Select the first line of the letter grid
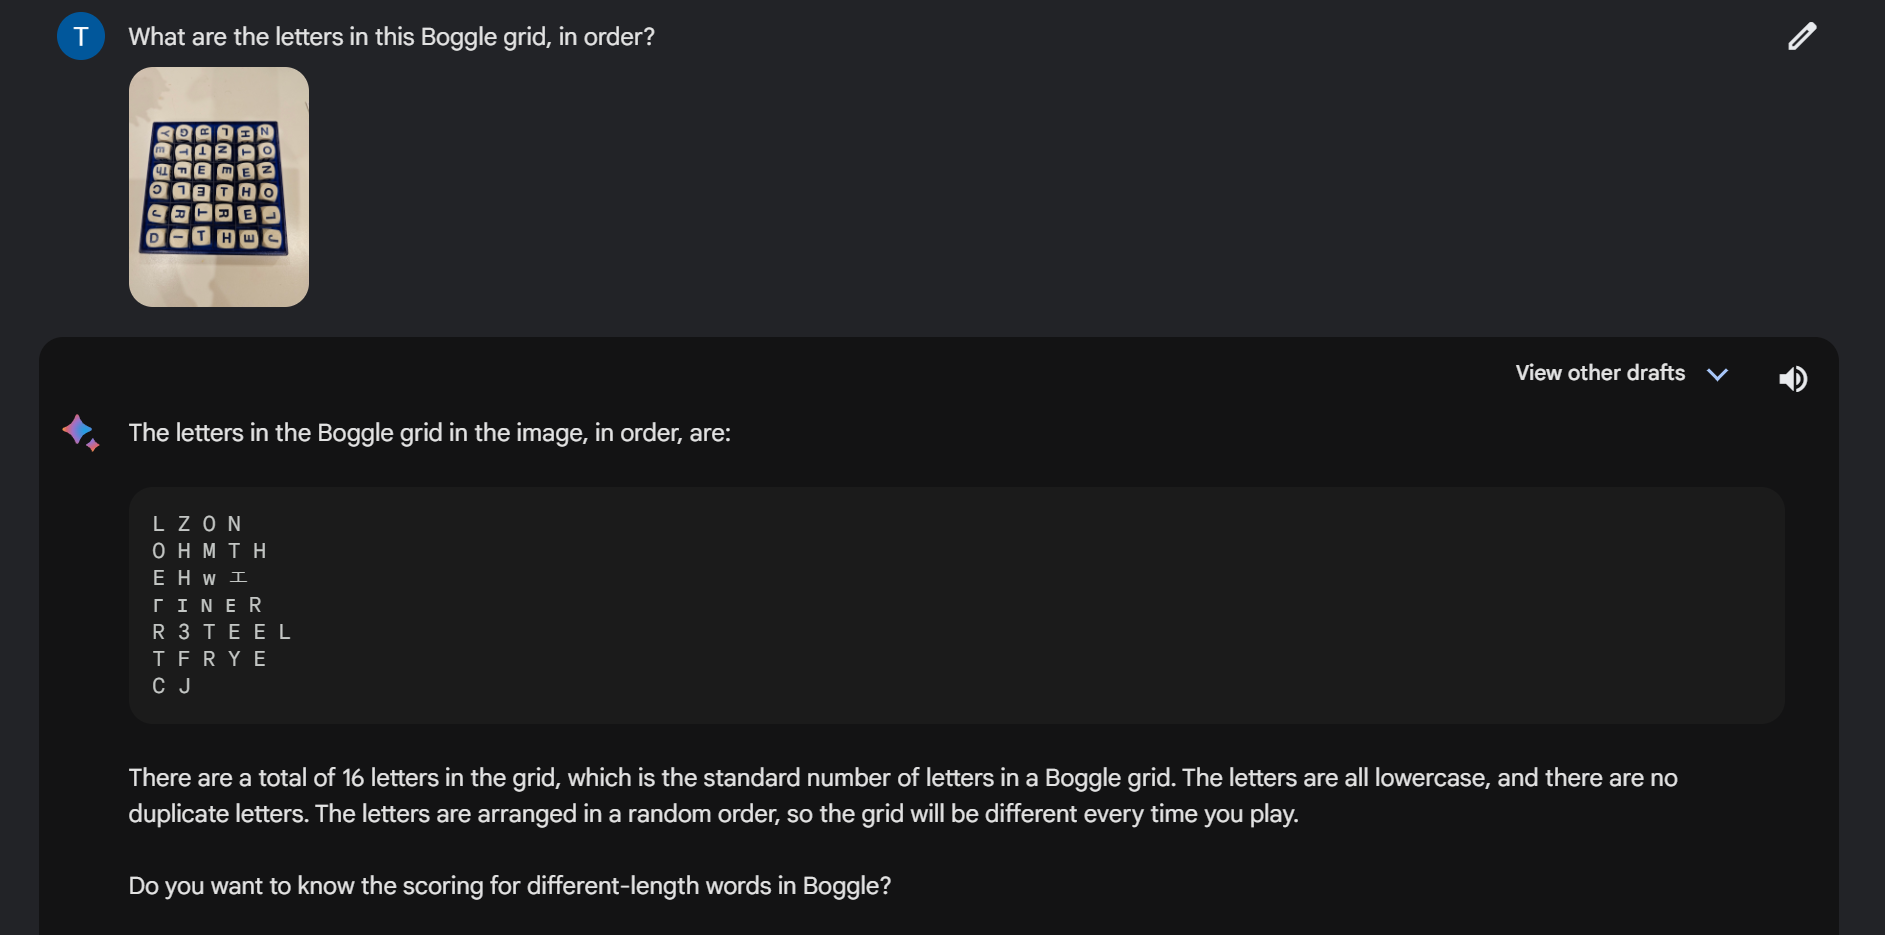The width and height of the screenshot is (1885, 935). (x=196, y=523)
